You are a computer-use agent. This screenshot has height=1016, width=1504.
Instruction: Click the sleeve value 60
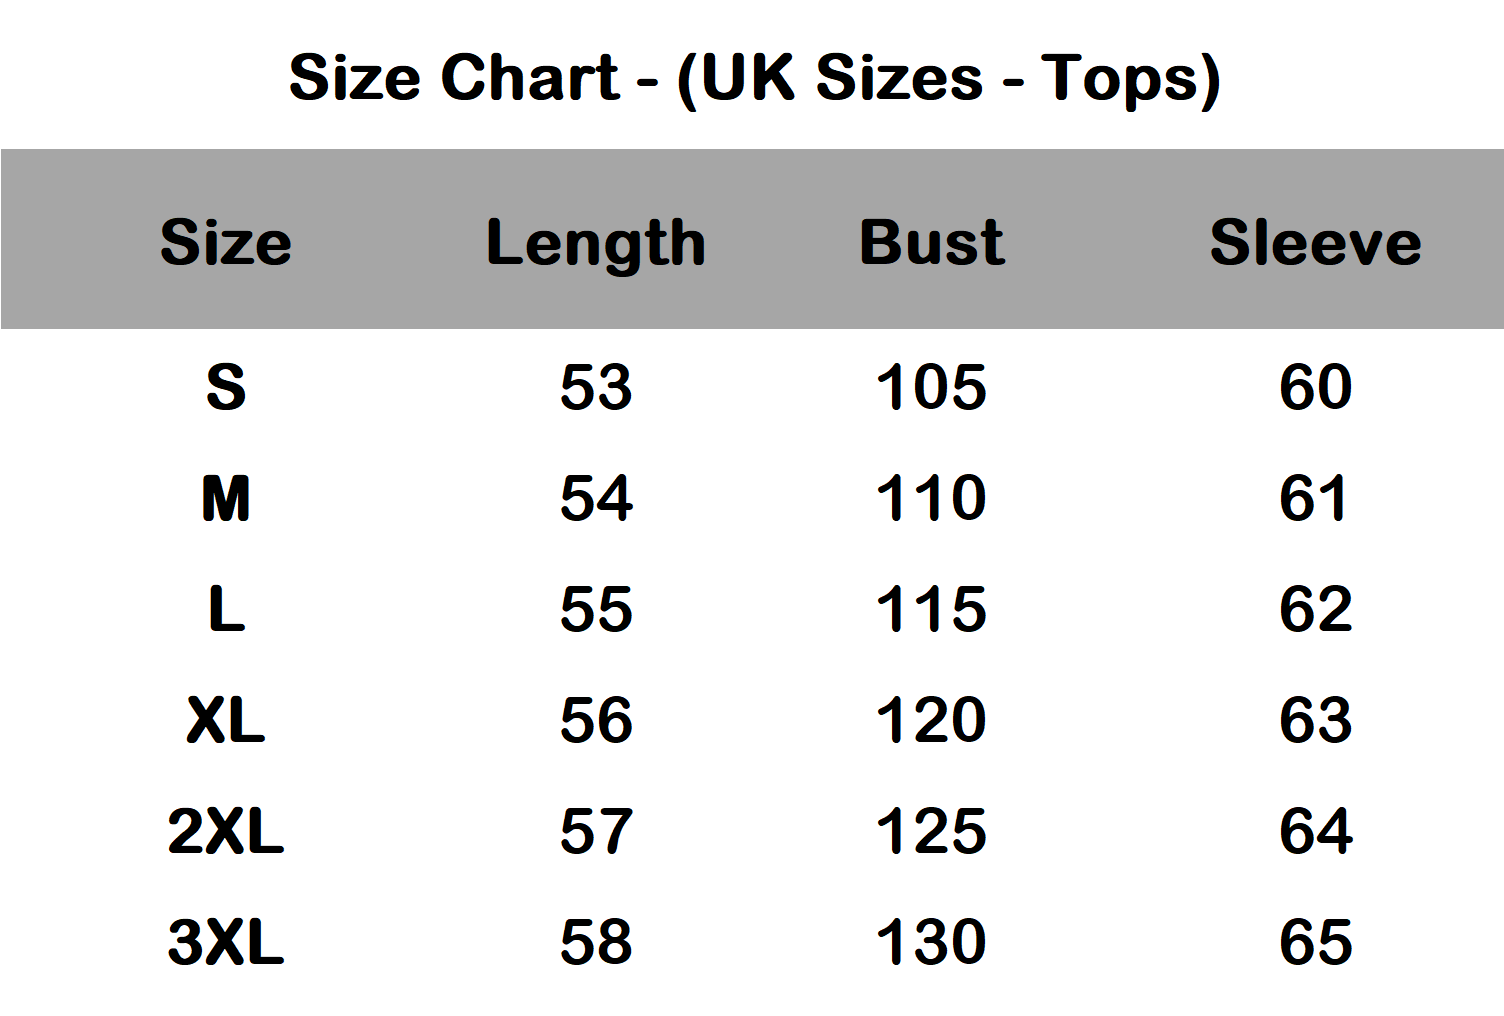[1315, 388]
